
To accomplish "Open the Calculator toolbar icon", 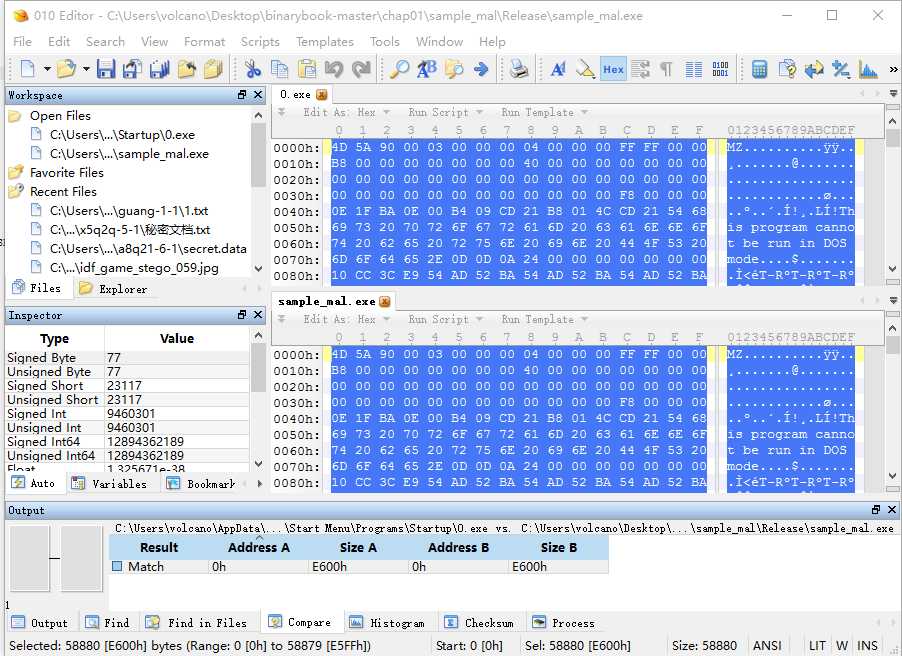I will (759, 70).
